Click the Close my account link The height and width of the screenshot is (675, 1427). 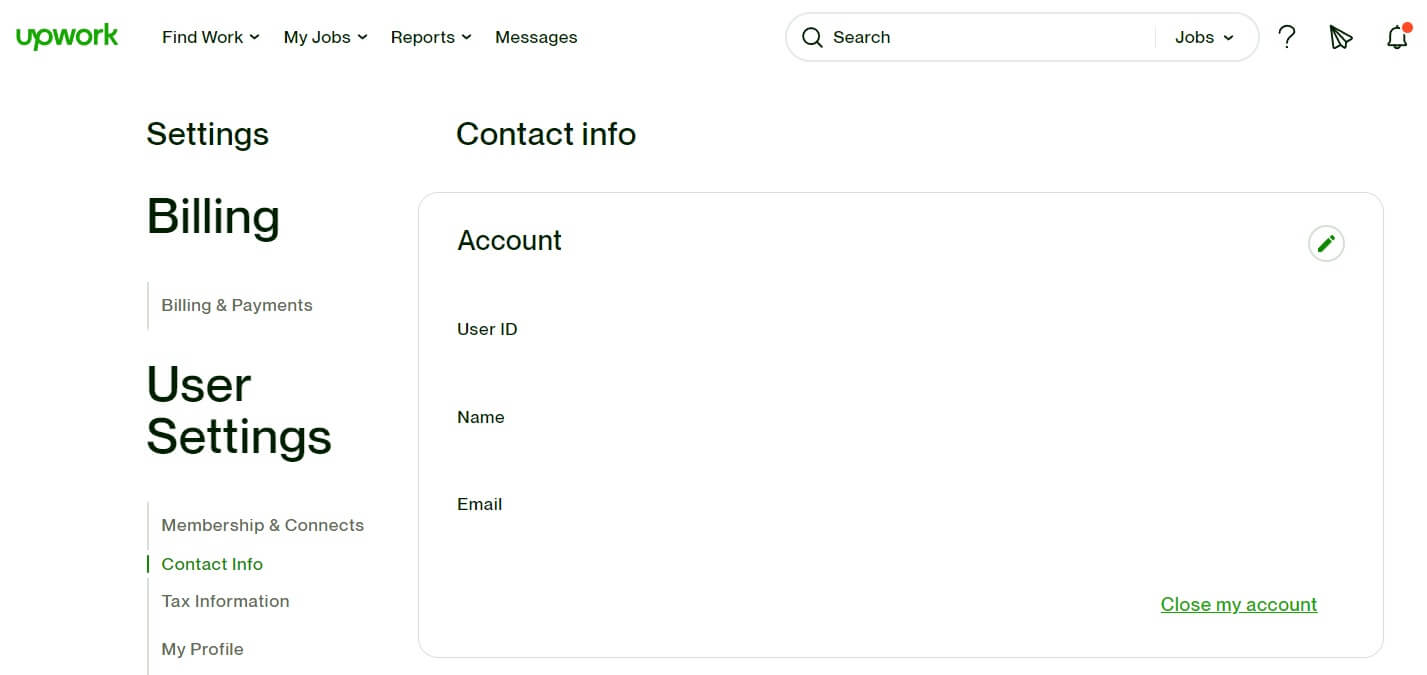coord(1238,604)
